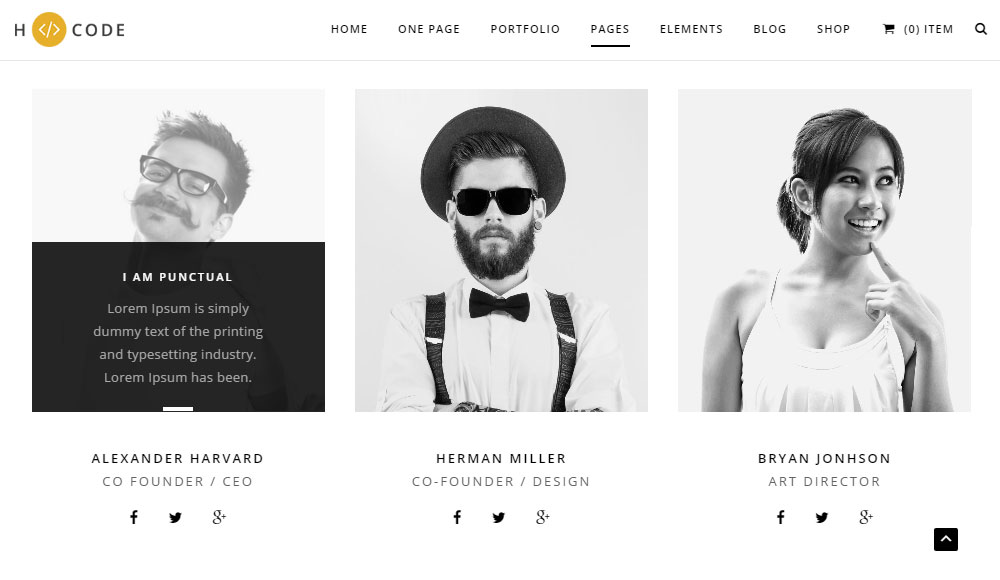The height and width of the screenshot is (580, 1000).
Task: Visit Herman Miller's Facebook profile icon
Action: [x=457, y=517]
